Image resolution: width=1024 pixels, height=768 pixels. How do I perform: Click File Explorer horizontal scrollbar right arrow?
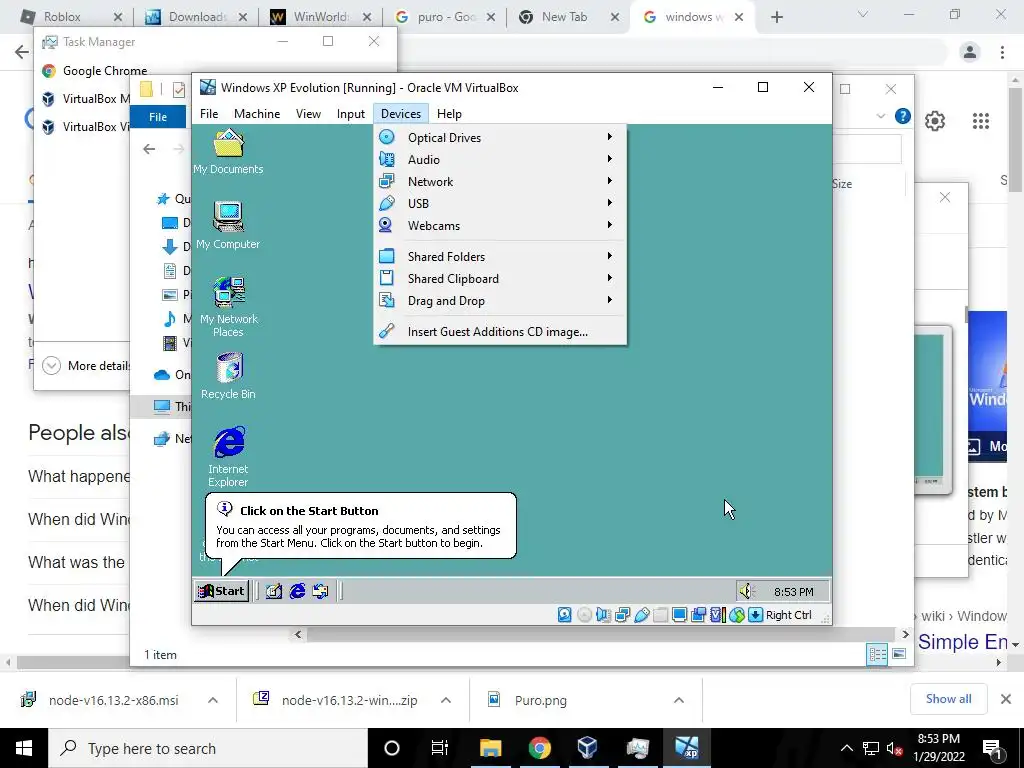tap(905, 634)
